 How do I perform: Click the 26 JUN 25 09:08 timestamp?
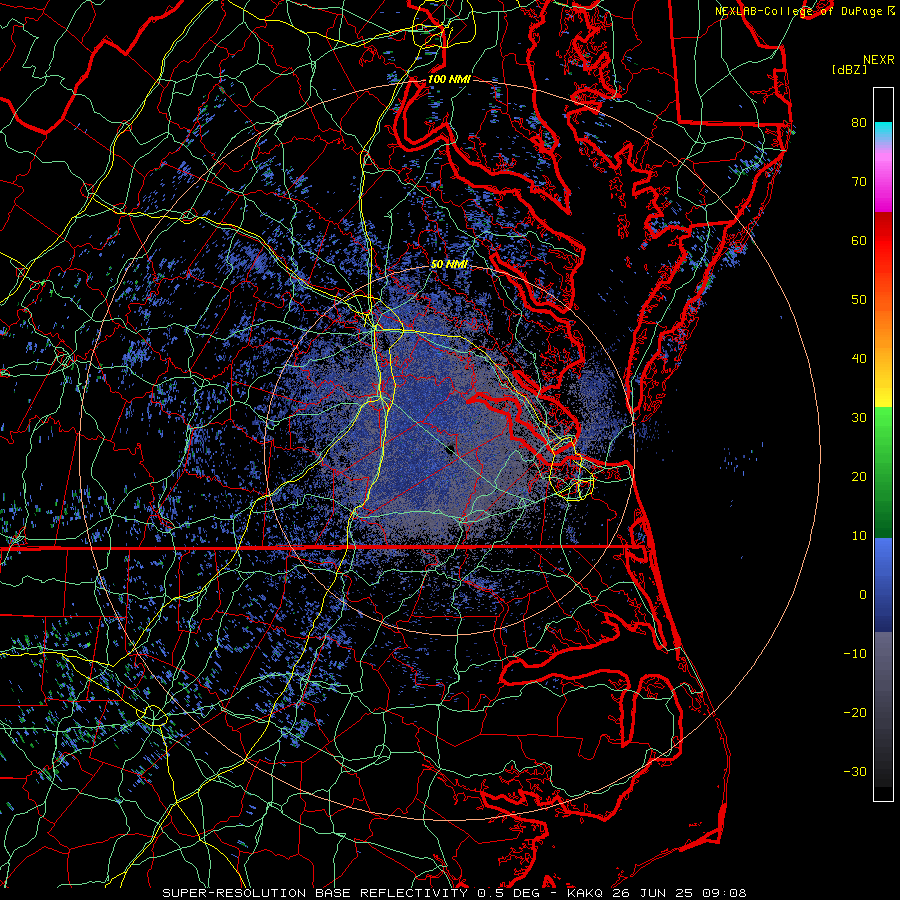679,893
